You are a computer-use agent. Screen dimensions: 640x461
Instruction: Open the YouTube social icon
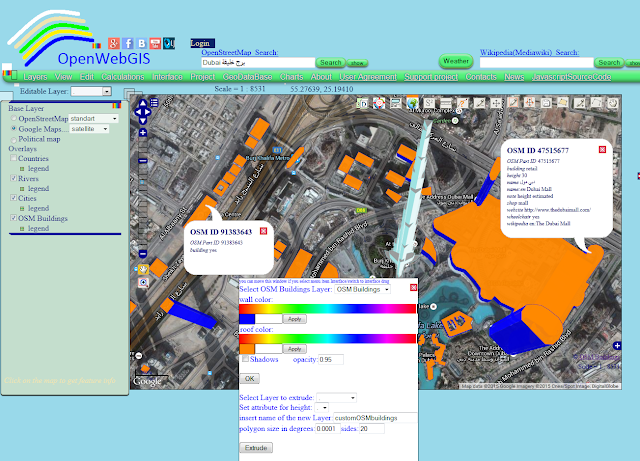pos(155,43)
